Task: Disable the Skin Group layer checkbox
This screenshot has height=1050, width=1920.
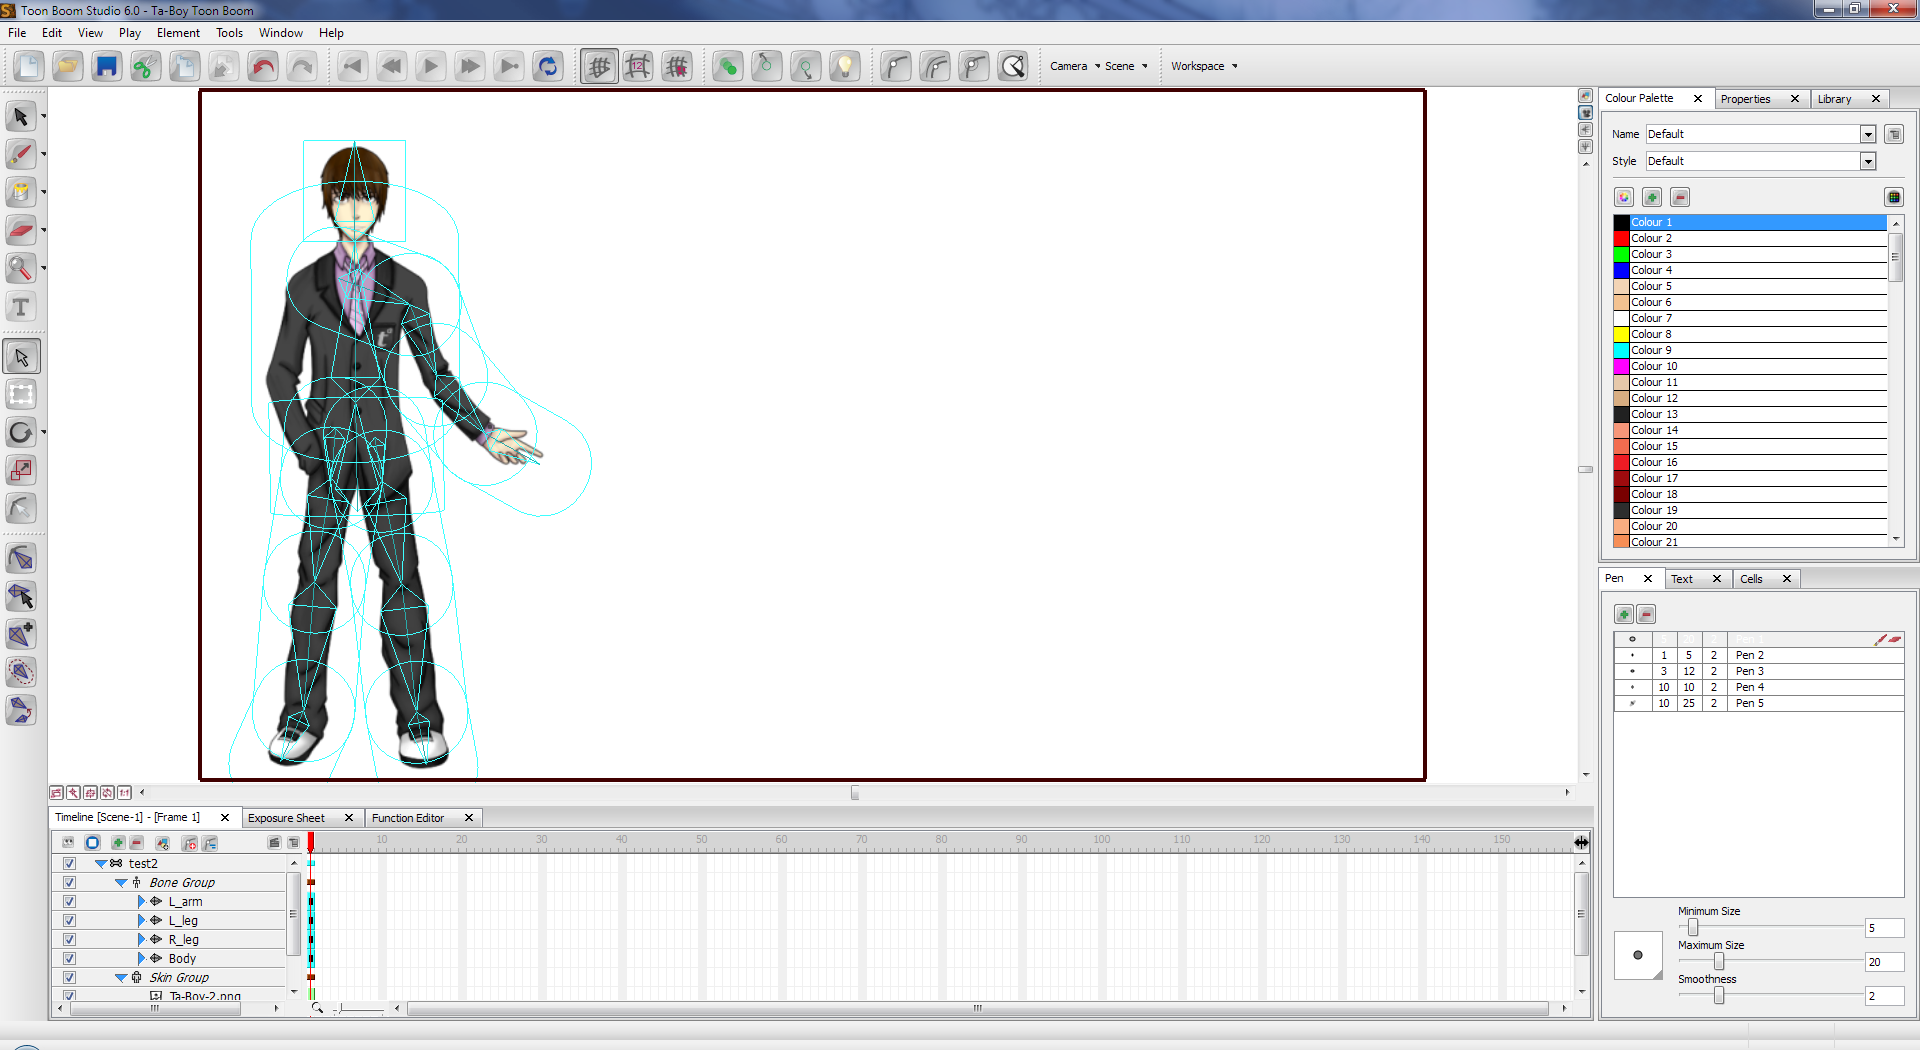Action: [69, 977]
